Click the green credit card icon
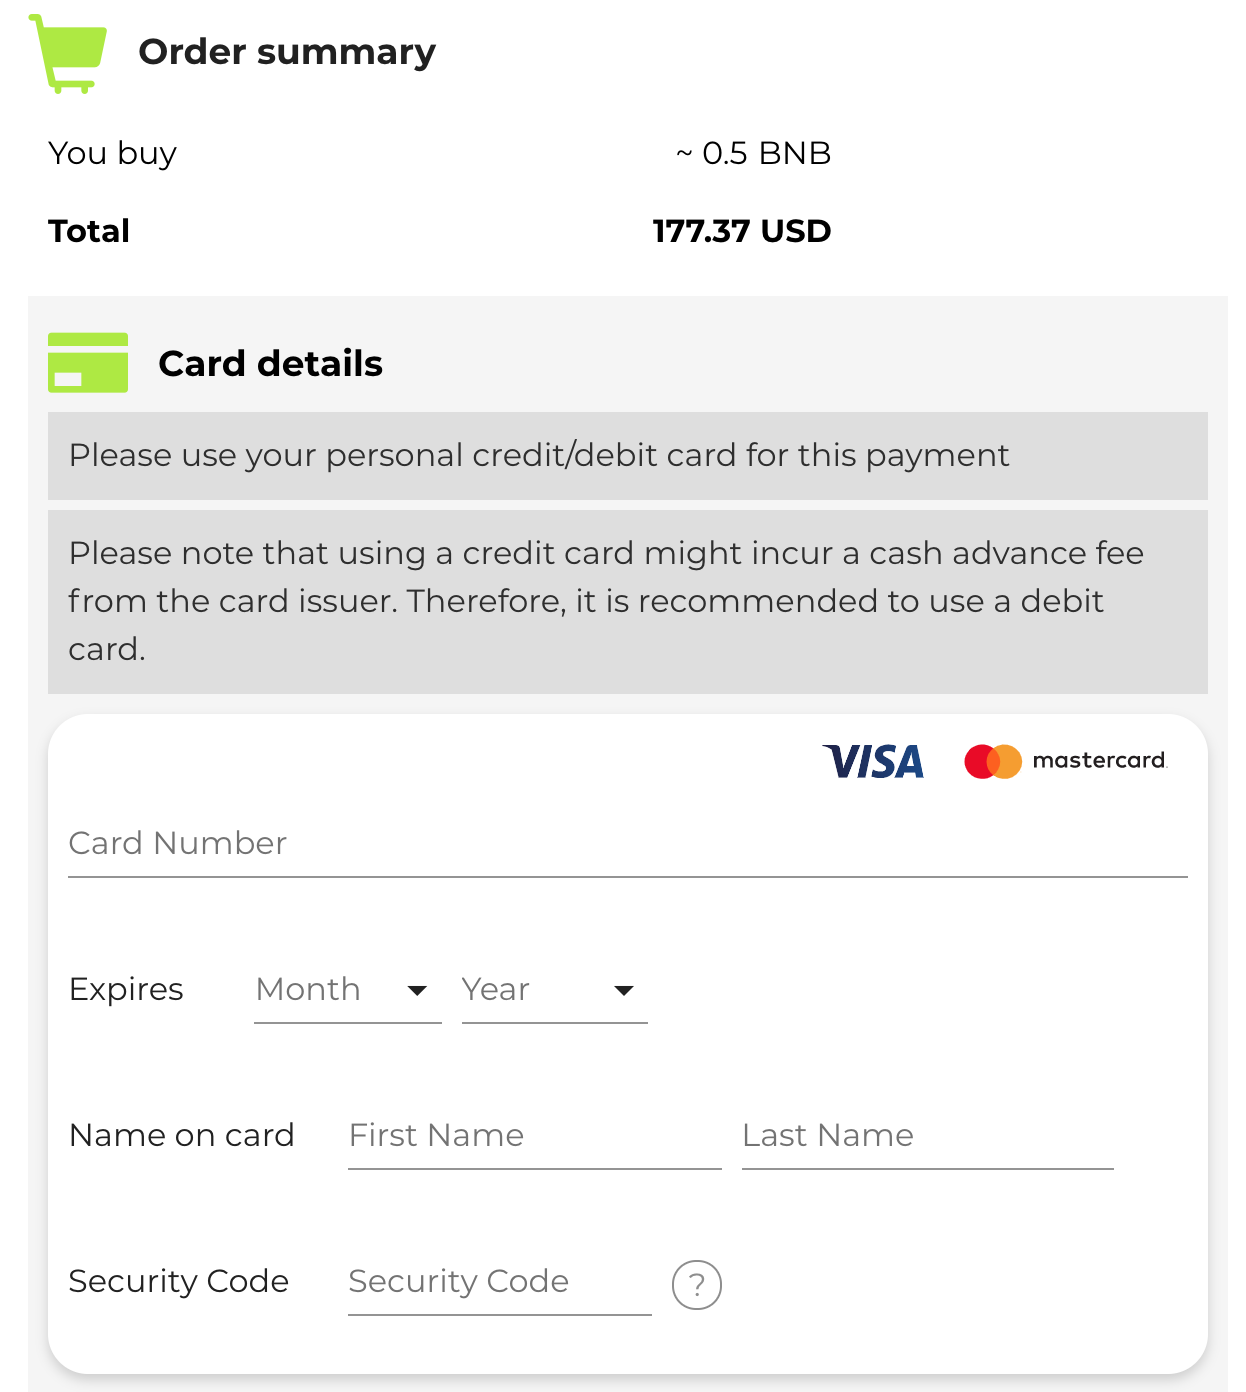The height and width of the screenshot is (1392, 1246). tap(88, 363)
